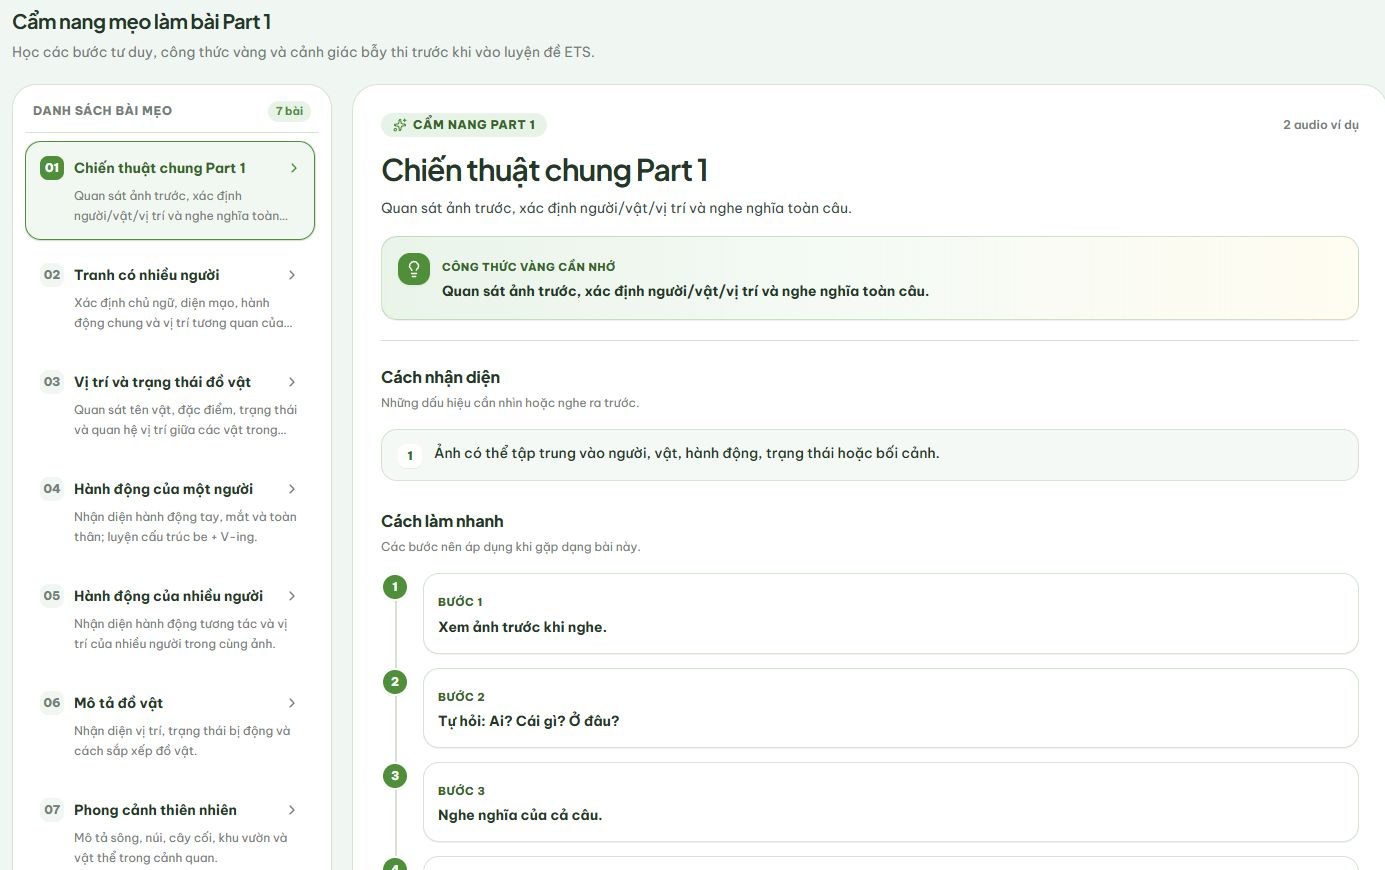Screen dimensions: 1385x870
Task: Click the Bước 3 Nghe nghĩa card
Action: [890, 802]
